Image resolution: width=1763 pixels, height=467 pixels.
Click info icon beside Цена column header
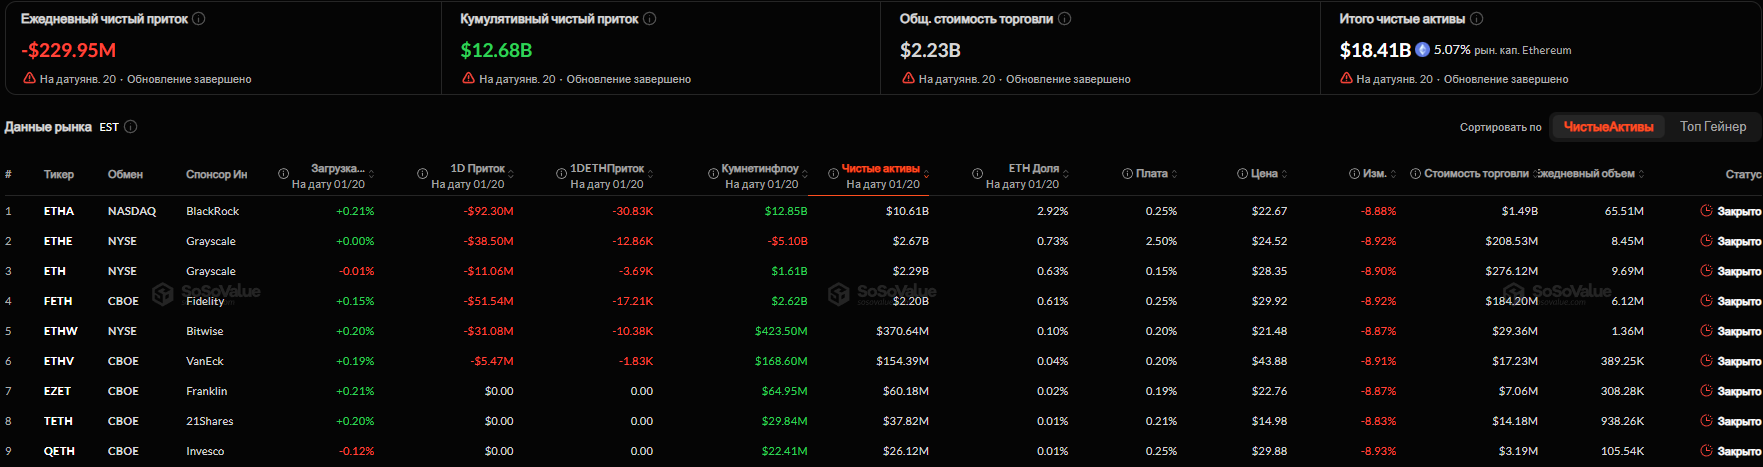point(1242,174)
